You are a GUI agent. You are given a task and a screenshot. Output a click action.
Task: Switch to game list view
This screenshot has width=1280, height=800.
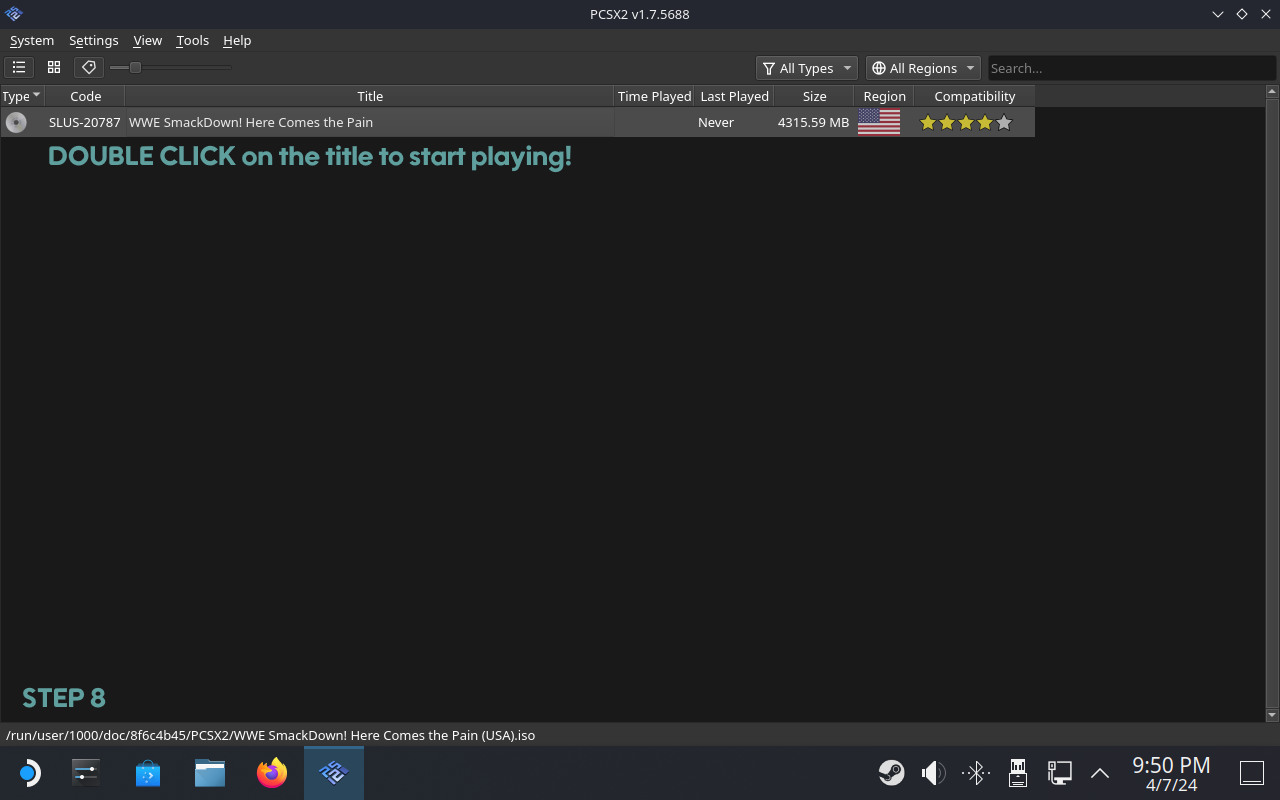click(19, 68)
